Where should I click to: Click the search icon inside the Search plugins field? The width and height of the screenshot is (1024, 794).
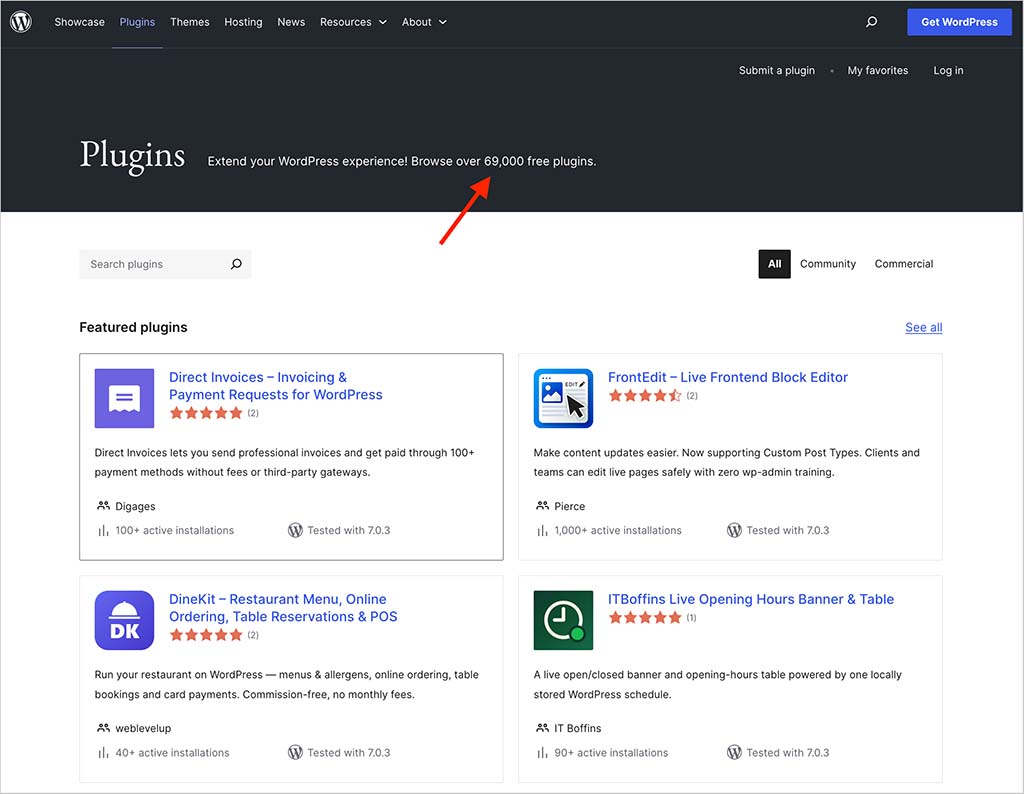point(236,264)
